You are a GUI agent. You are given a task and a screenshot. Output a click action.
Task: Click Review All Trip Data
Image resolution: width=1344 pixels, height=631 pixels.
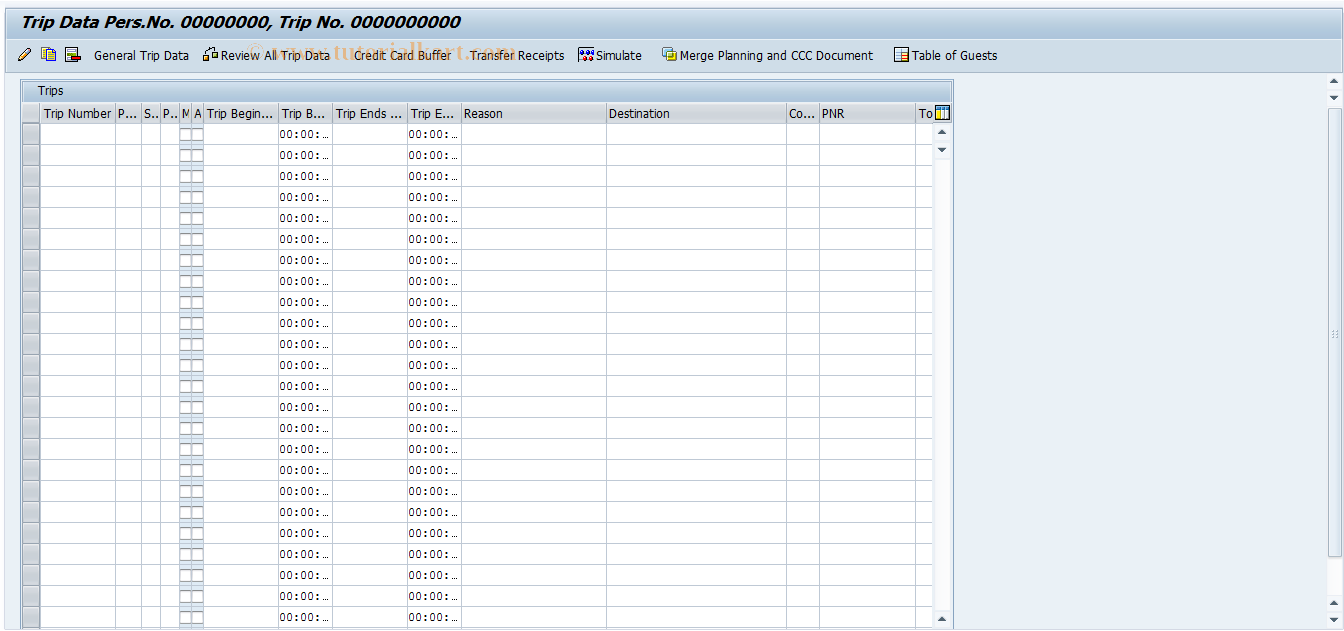point(266,55)
